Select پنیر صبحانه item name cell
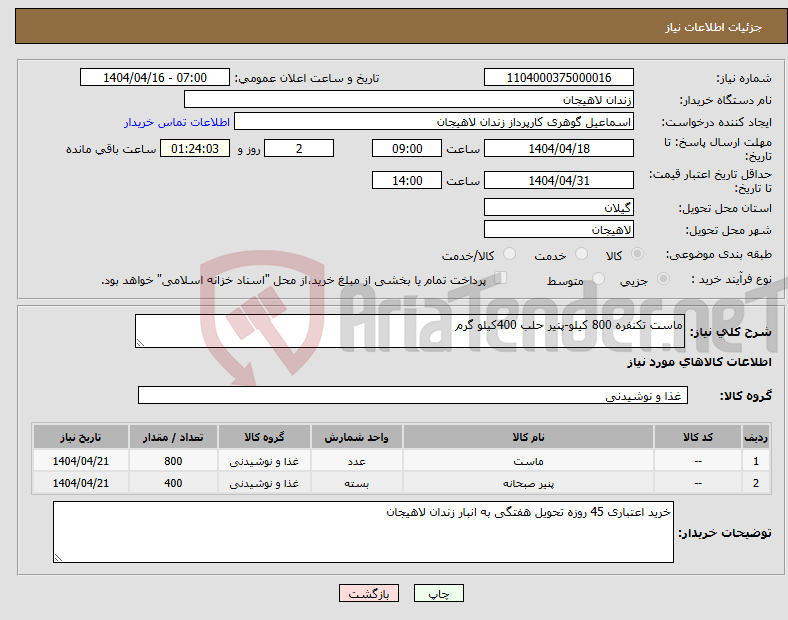The image size is (788, 620). 528,483
